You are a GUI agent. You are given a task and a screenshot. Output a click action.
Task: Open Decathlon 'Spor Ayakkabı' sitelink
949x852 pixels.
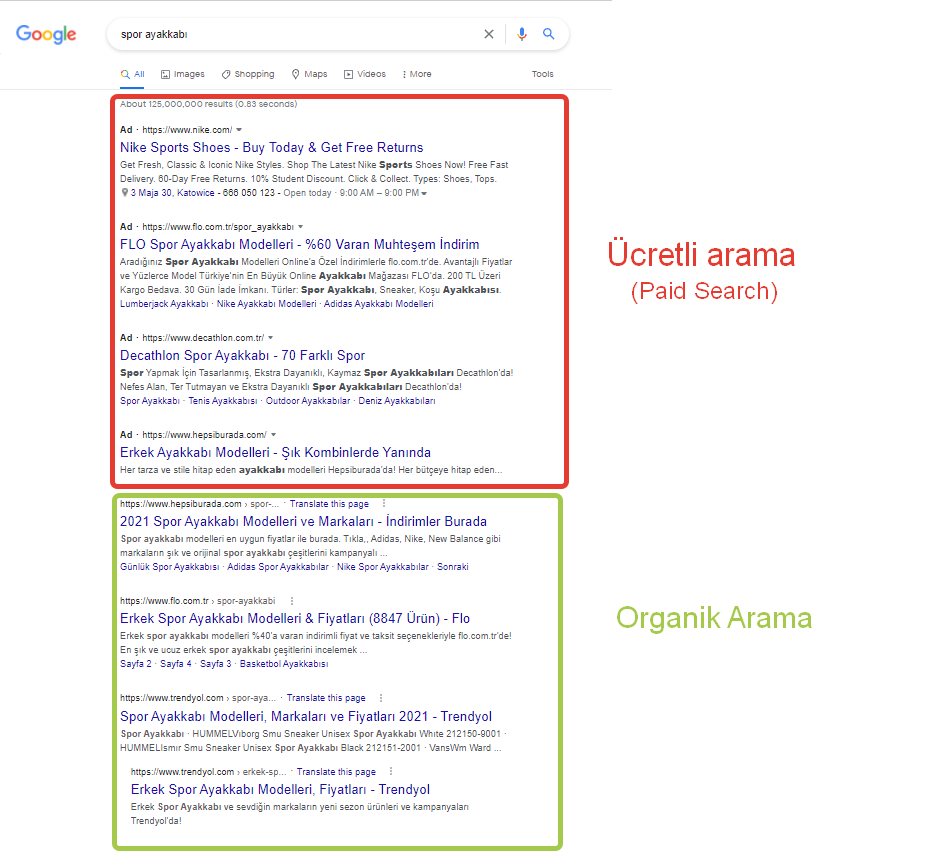pyautogui.click(x=149, y=401)
